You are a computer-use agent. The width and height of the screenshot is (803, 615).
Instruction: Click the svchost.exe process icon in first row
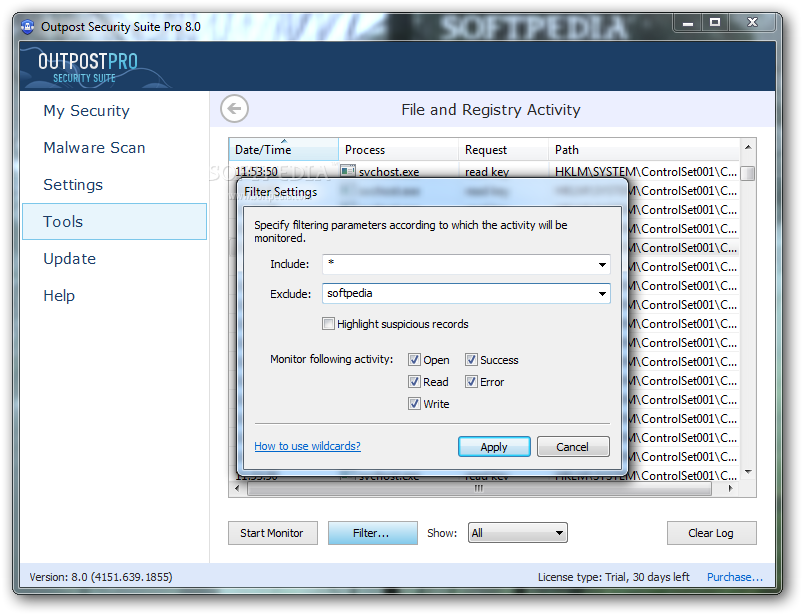tap(348, 171)
